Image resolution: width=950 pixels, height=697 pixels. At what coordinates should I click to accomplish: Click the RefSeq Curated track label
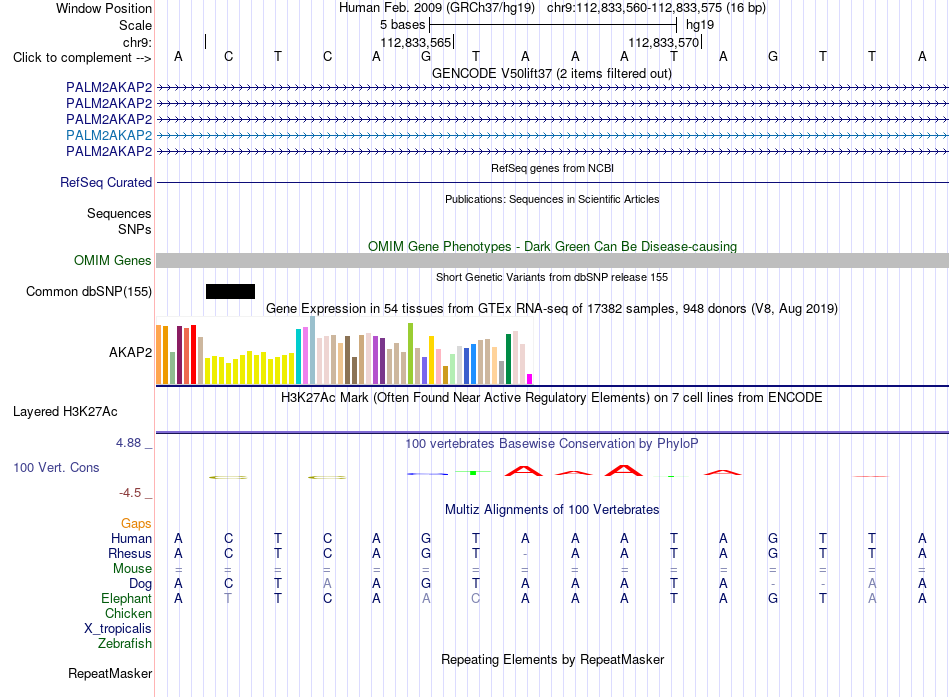click(106, 182)
